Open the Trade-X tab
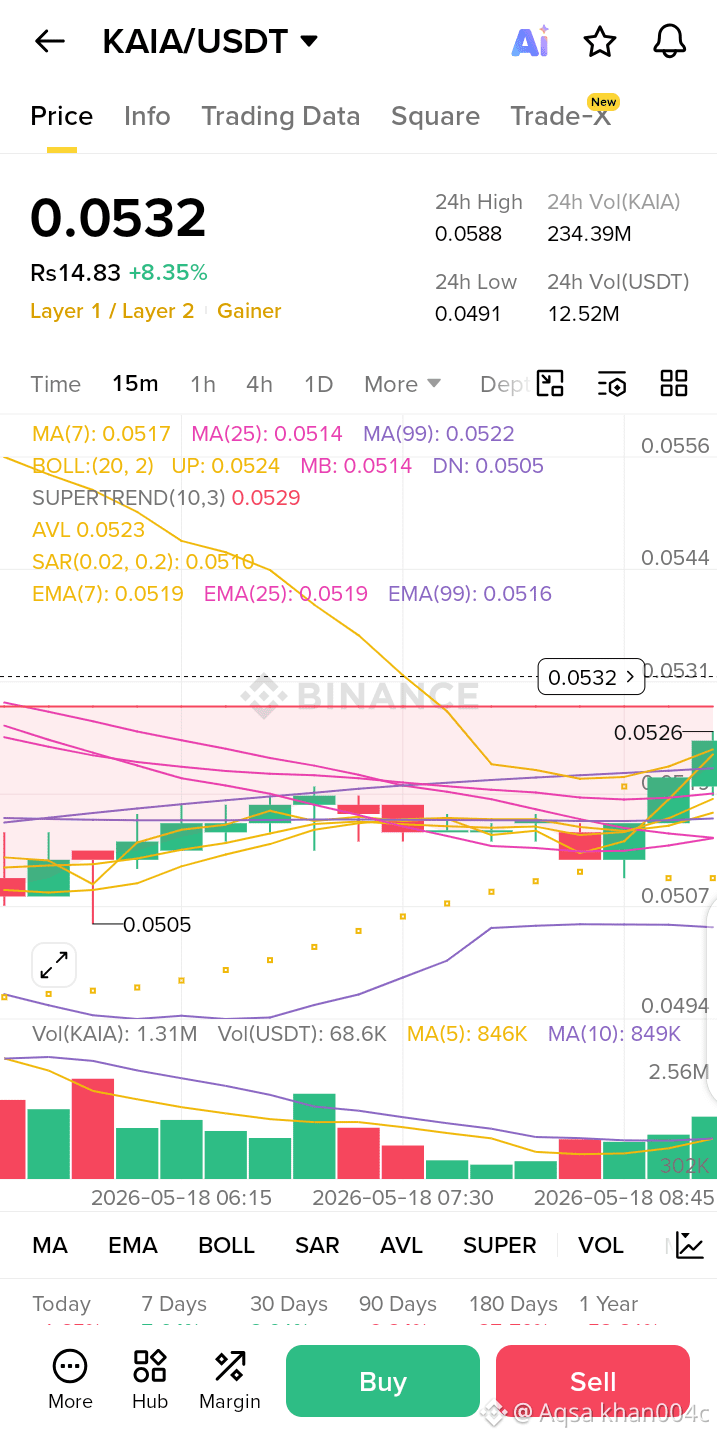This screenshot has height=1438, width=717. click(x=561, y=116)
